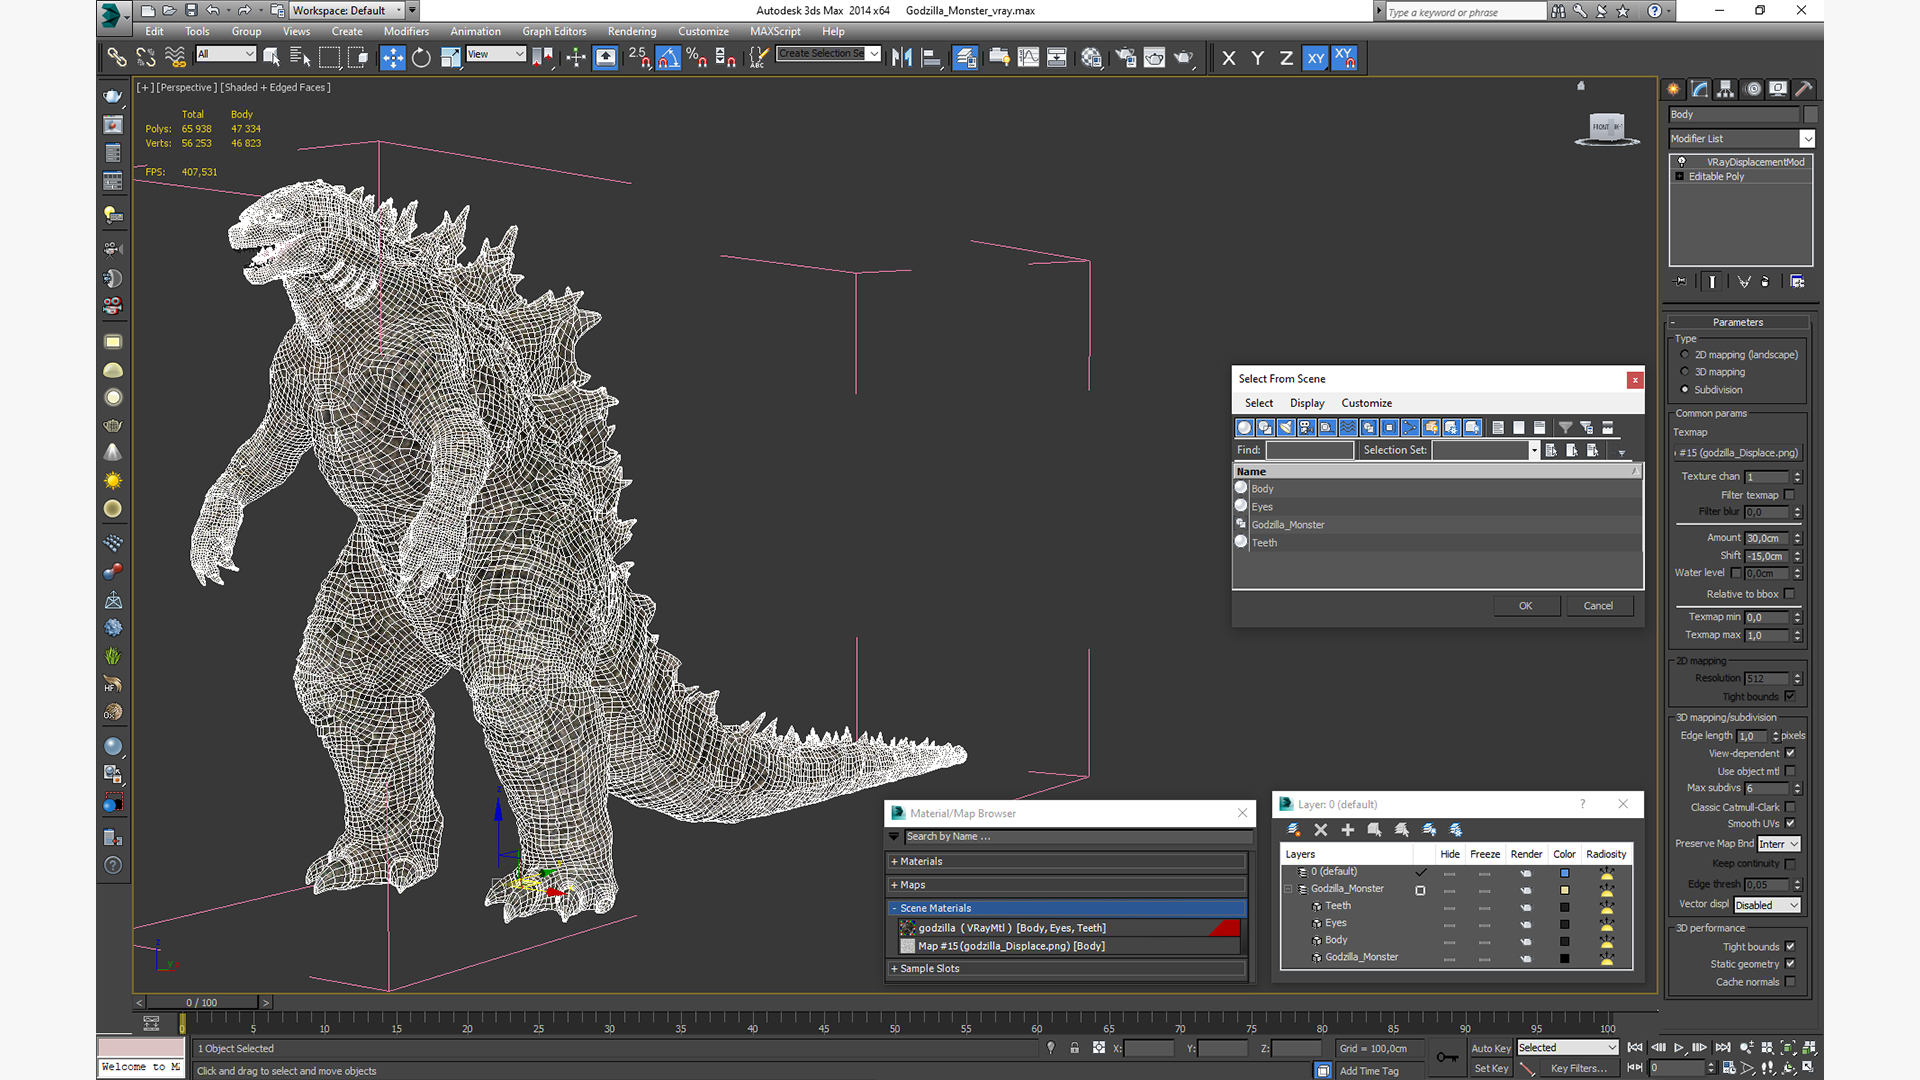Open the Modifiers menu
Viewport: 1920px width, 1080px height.
406,32
